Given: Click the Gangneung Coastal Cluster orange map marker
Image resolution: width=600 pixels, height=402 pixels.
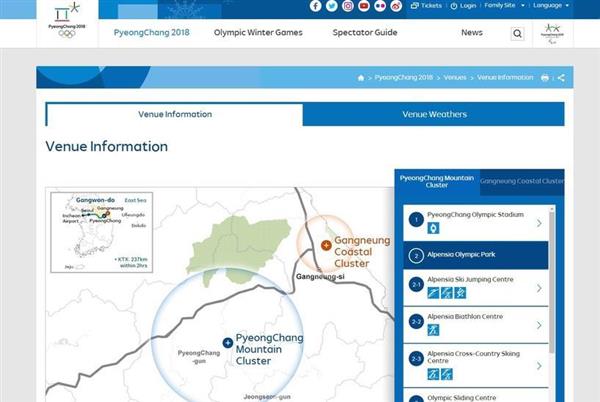Looking at the screenshot, I should (326, 245).
